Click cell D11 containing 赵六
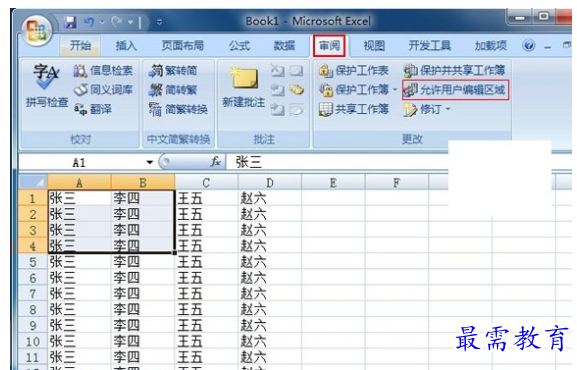577x370 pixels. point(270,357)
